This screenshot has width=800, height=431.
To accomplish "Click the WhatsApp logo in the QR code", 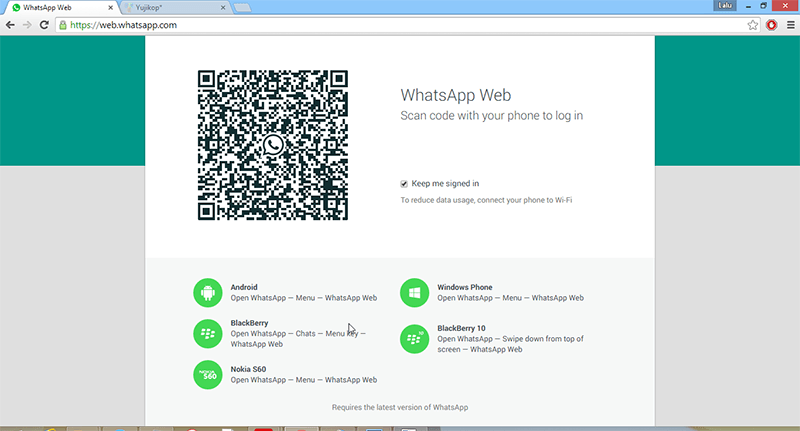I will pos(273,145).
